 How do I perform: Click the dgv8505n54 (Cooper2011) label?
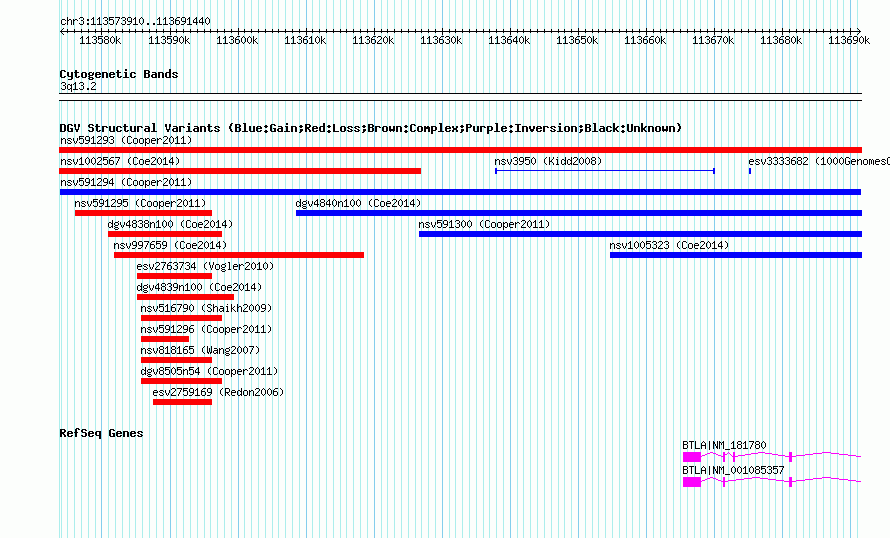coord(209,371)
